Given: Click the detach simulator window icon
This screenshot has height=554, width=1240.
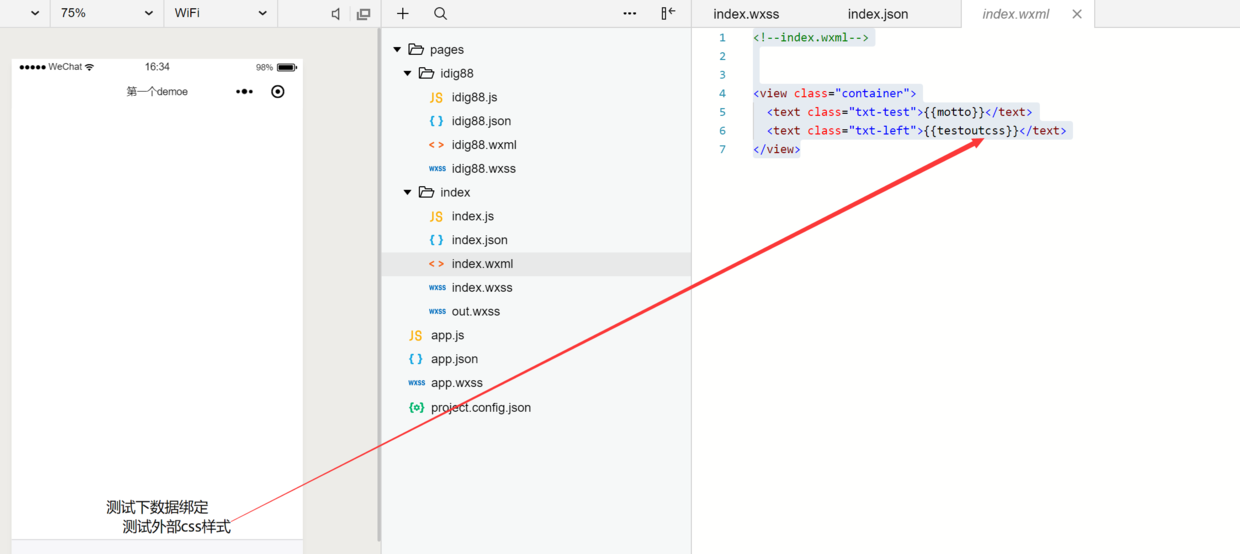Looking at the screenshot, I should coord(363,14).
